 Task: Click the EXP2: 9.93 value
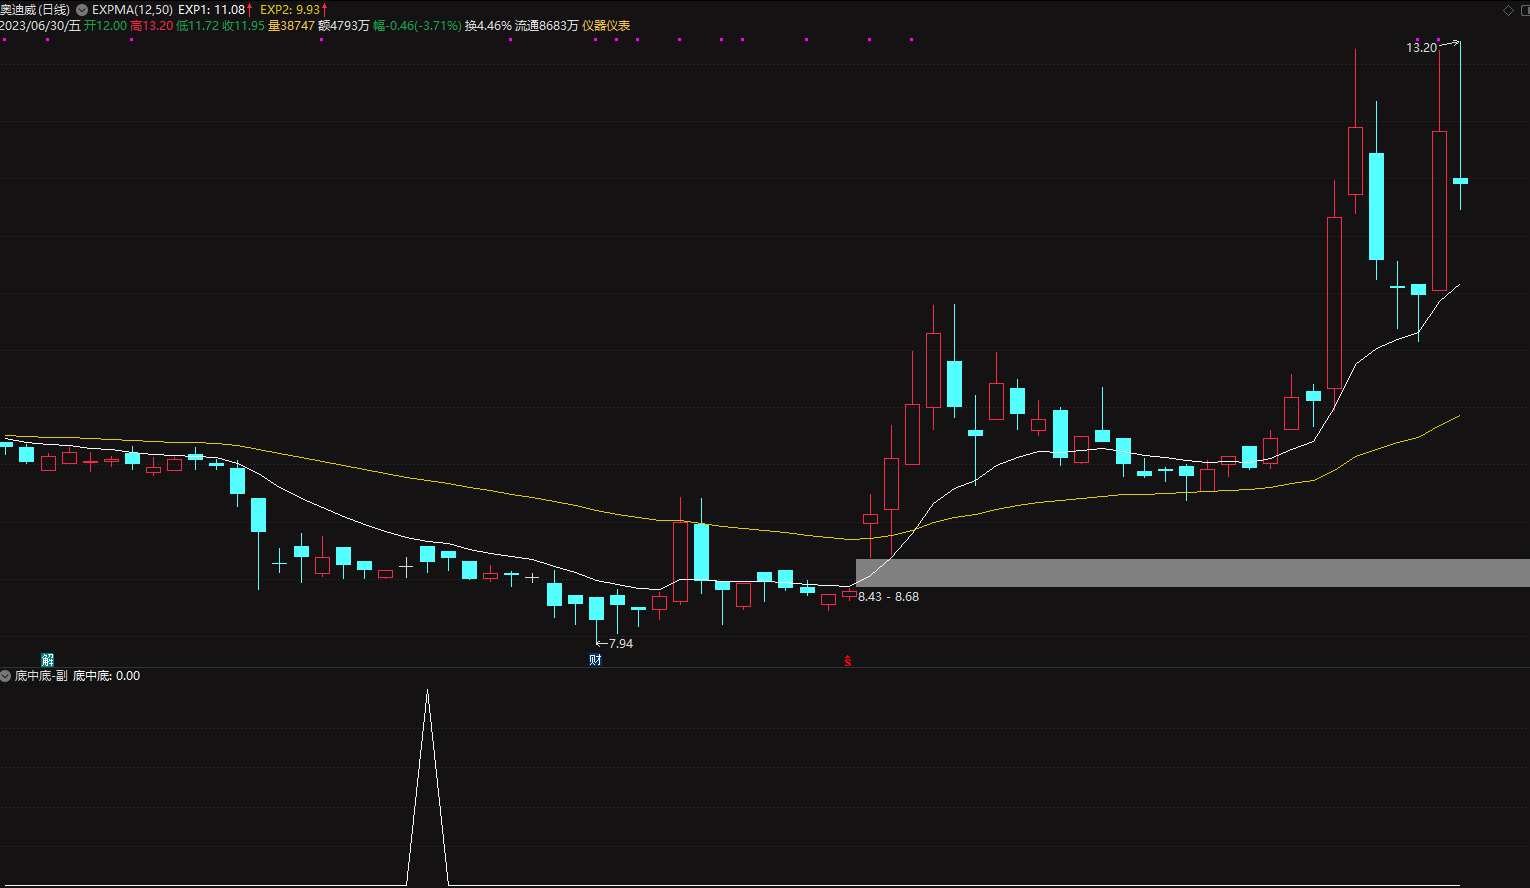click(x=290, y=10)
